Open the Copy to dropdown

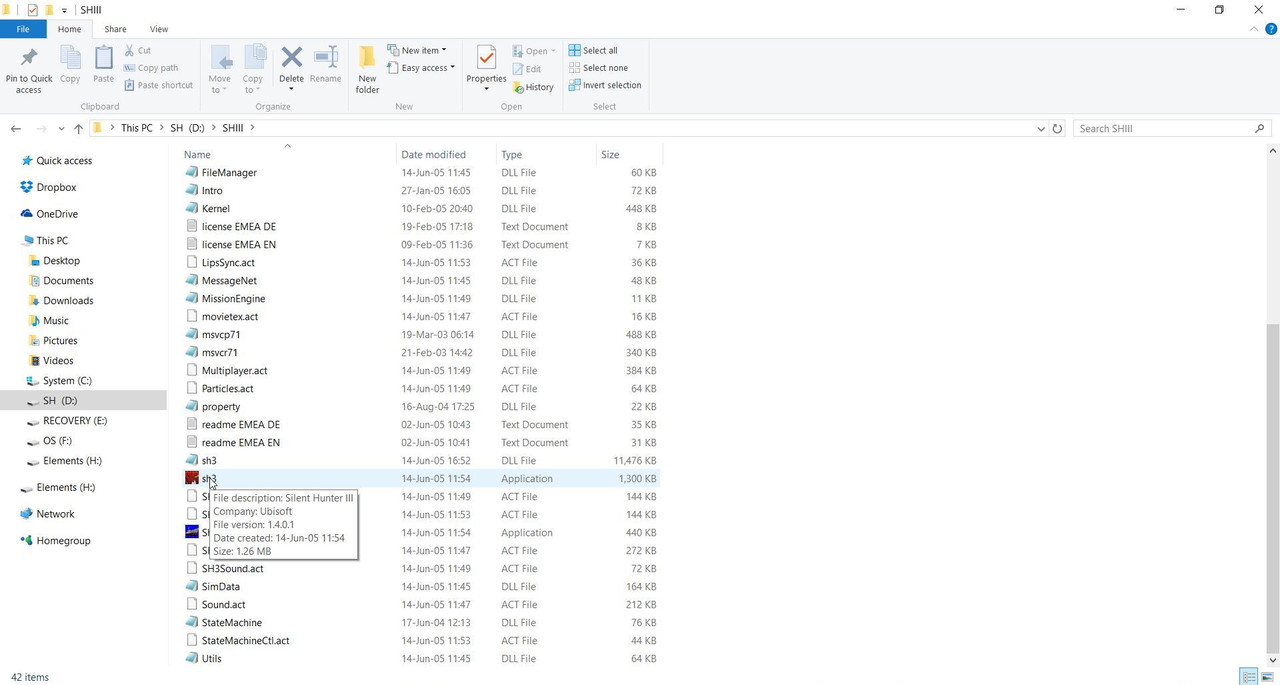click(253, 70)
